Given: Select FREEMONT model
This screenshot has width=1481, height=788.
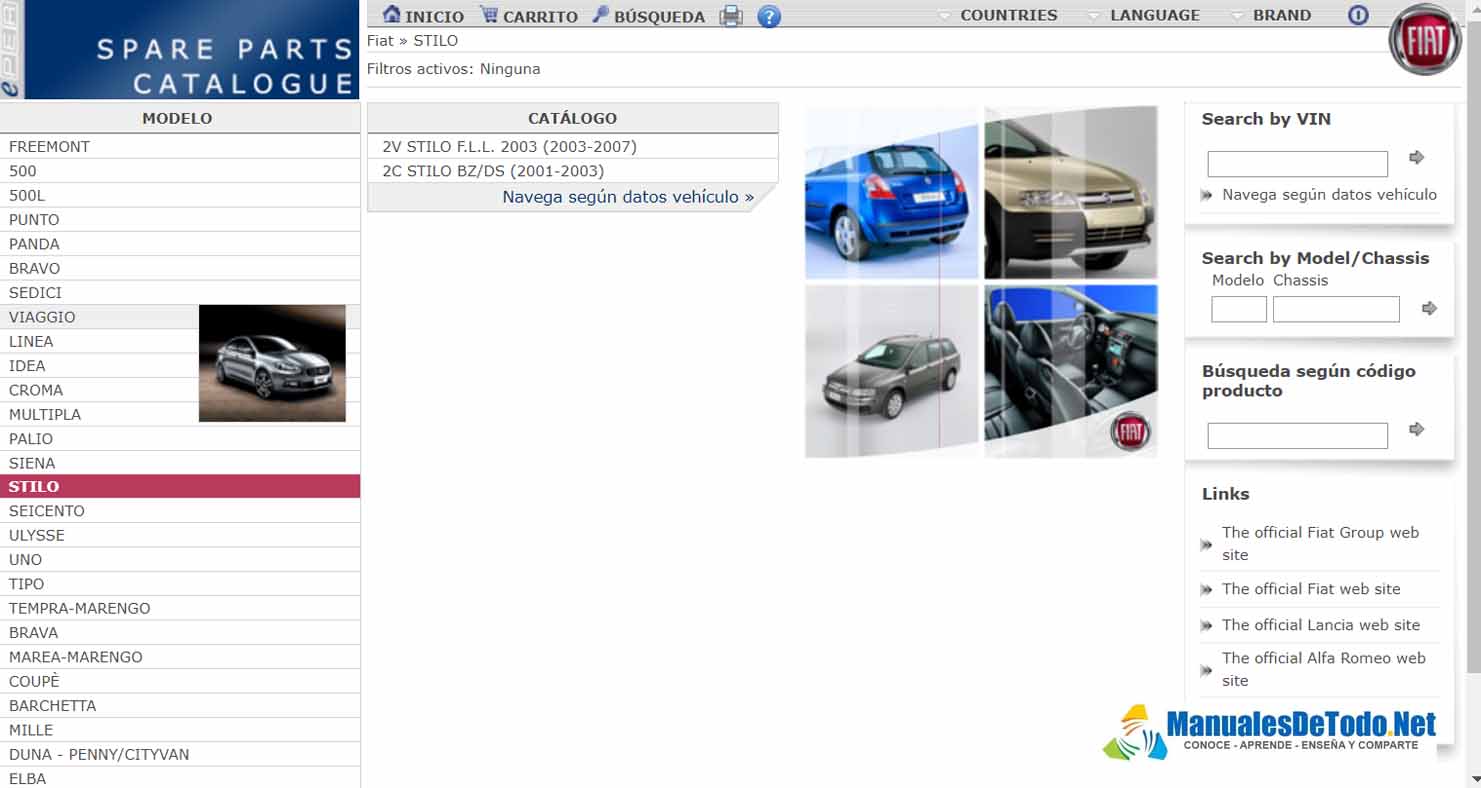Looking at the screenshot, I should point(180,147).
